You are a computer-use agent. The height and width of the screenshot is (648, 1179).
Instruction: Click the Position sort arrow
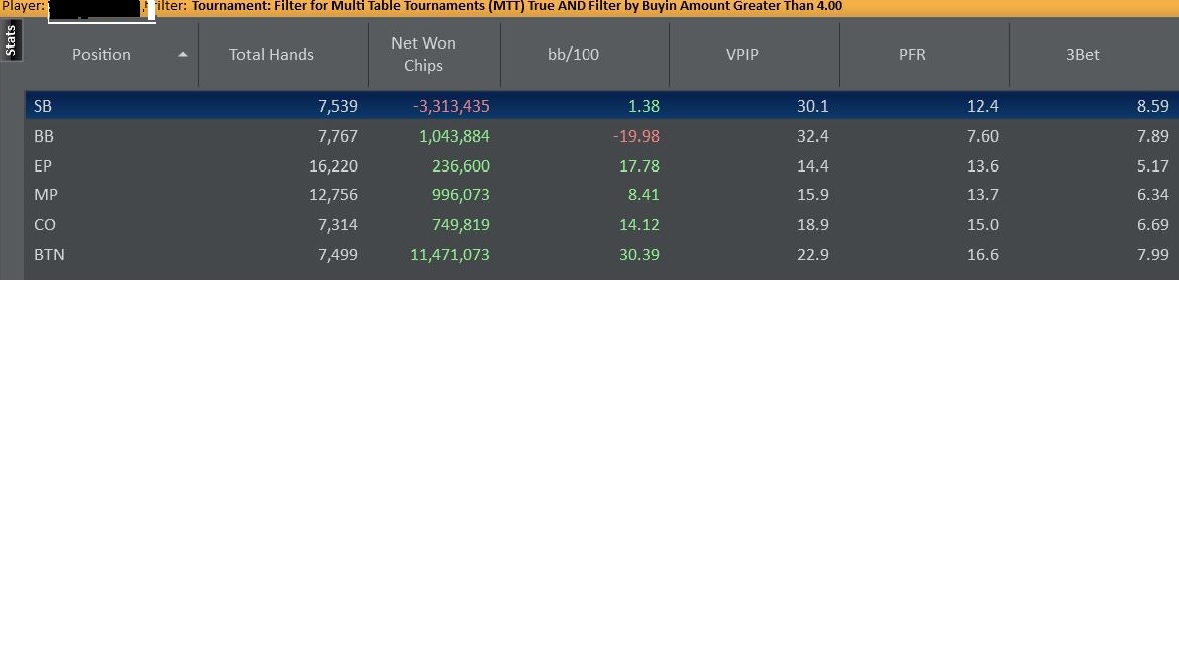point(182,55)
